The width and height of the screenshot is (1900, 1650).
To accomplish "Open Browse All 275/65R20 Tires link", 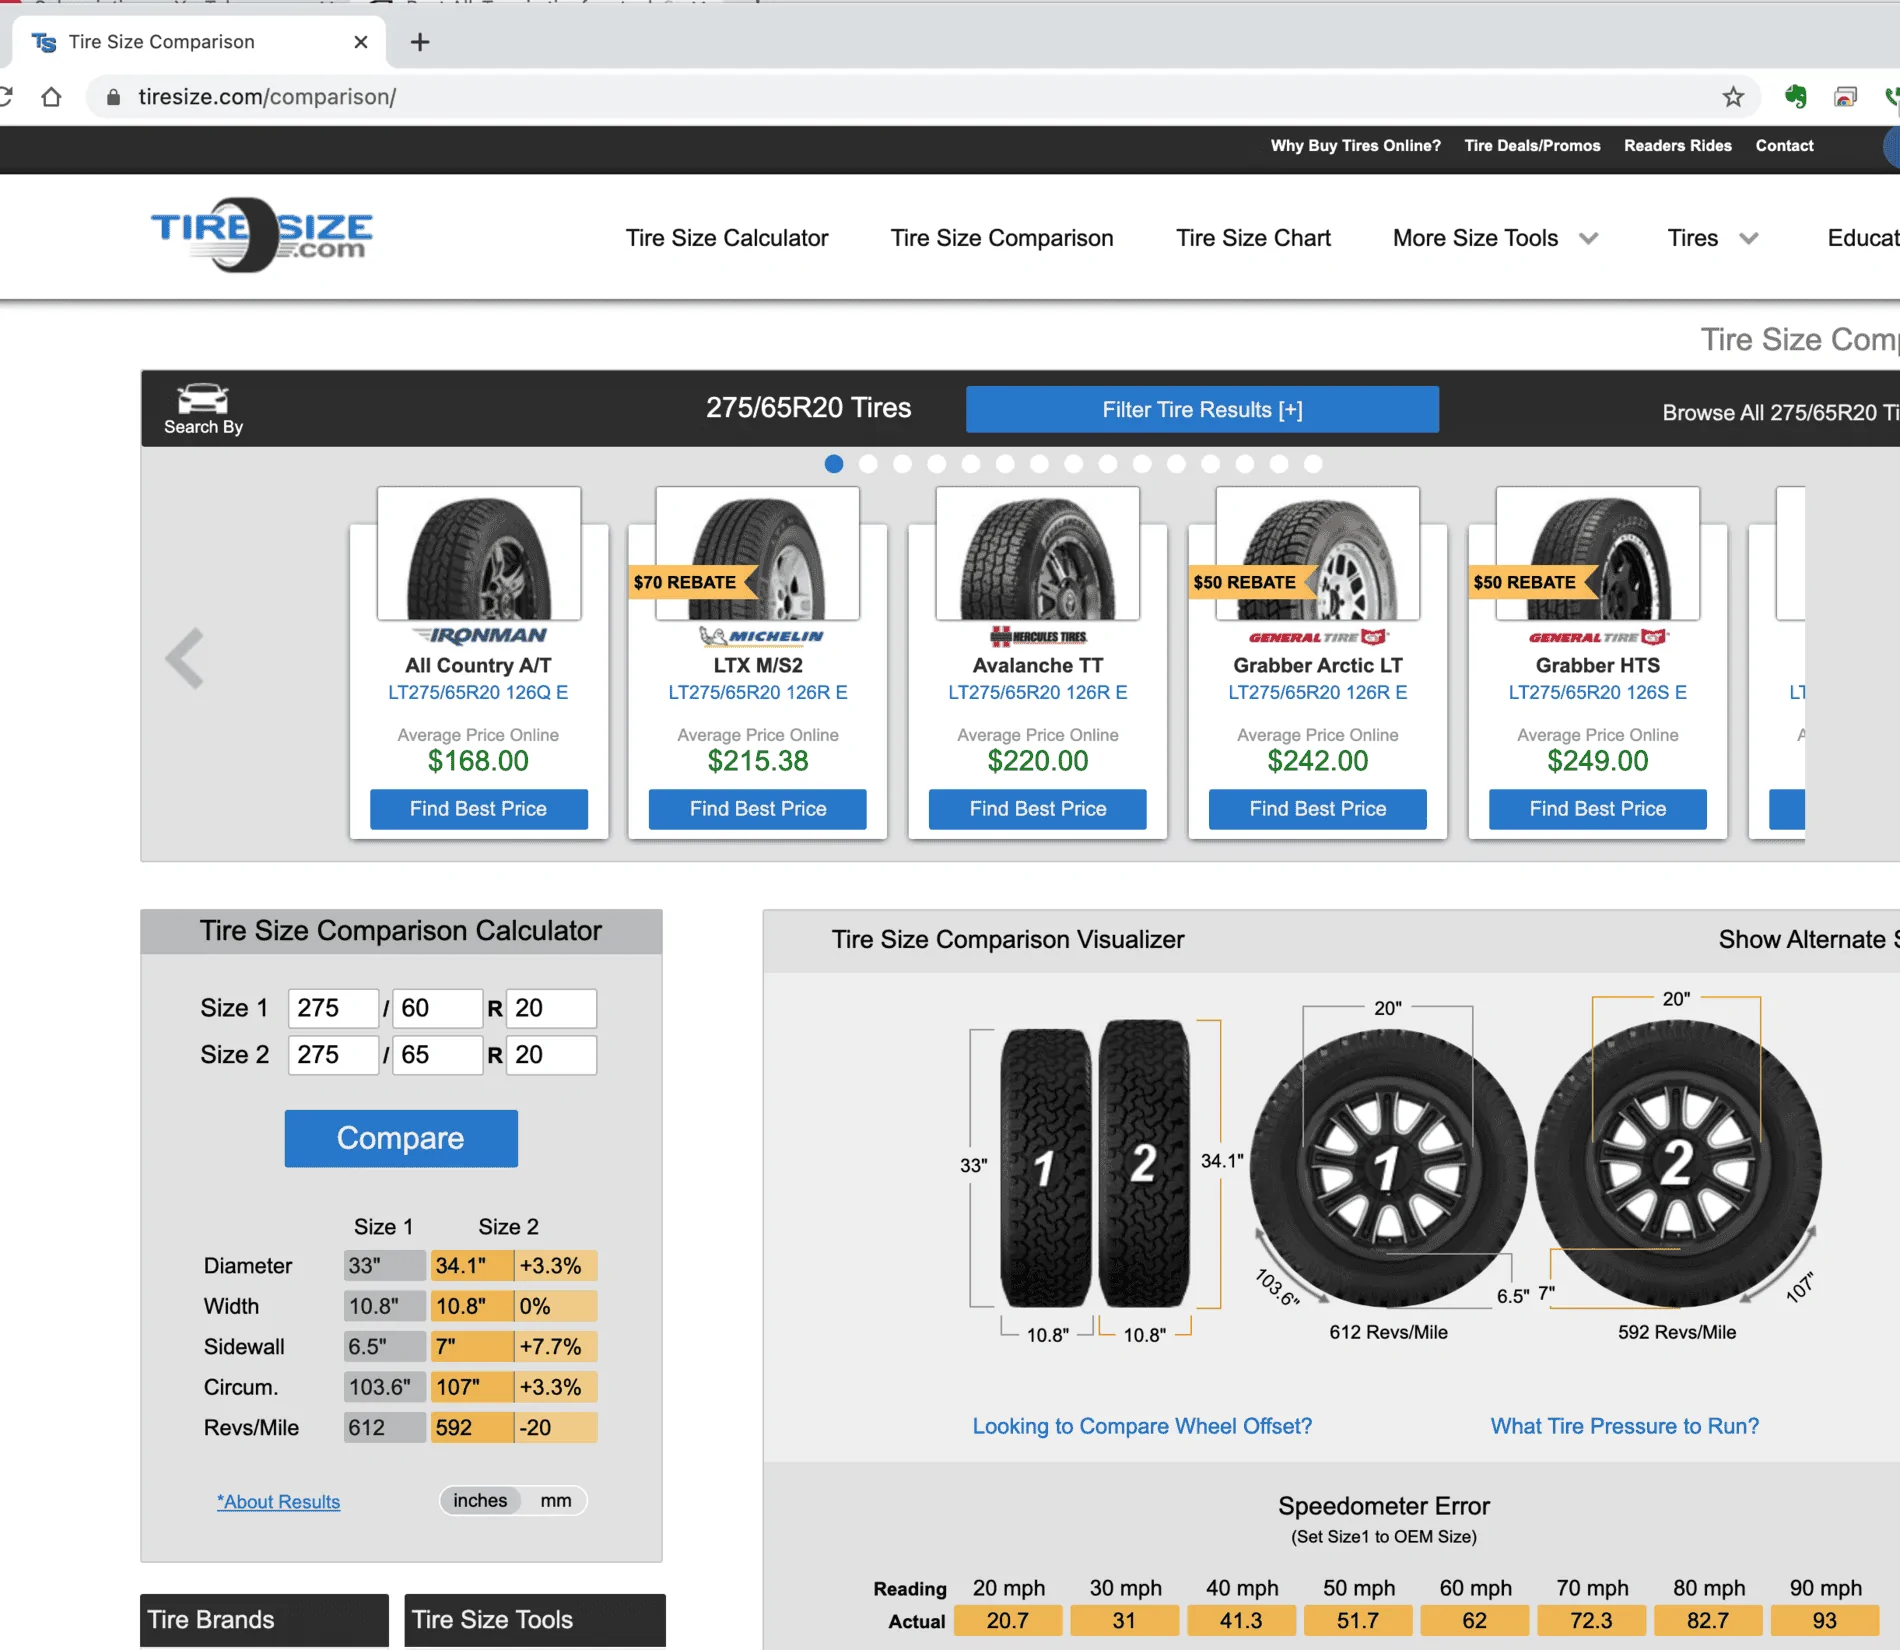I will click(1780, 413).
